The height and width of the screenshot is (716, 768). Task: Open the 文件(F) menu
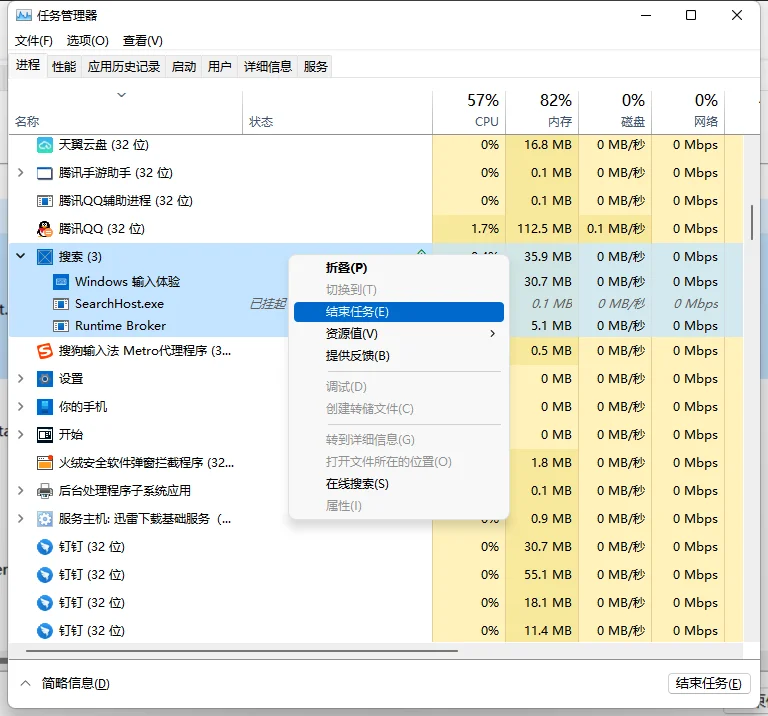click(x=34, y=41)
